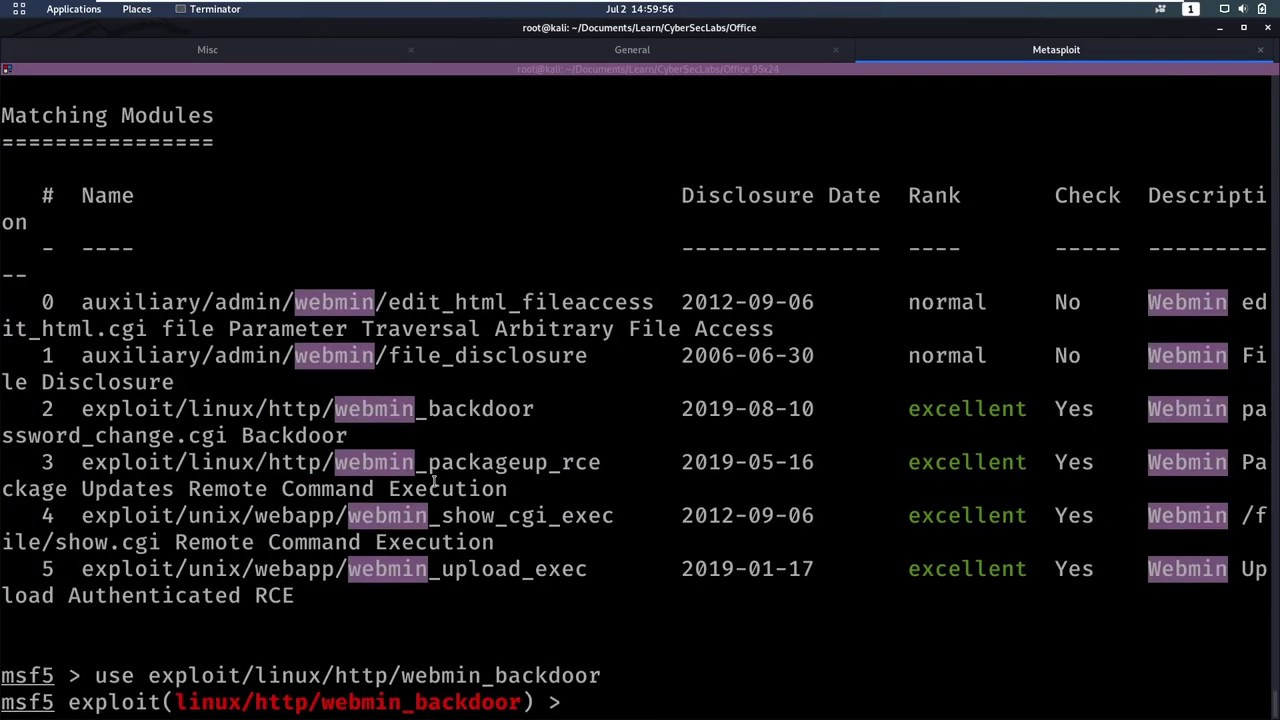The image size is (1280, 720).
Task: Click the purple terminal pane title bar
Action: pos(640,69)
